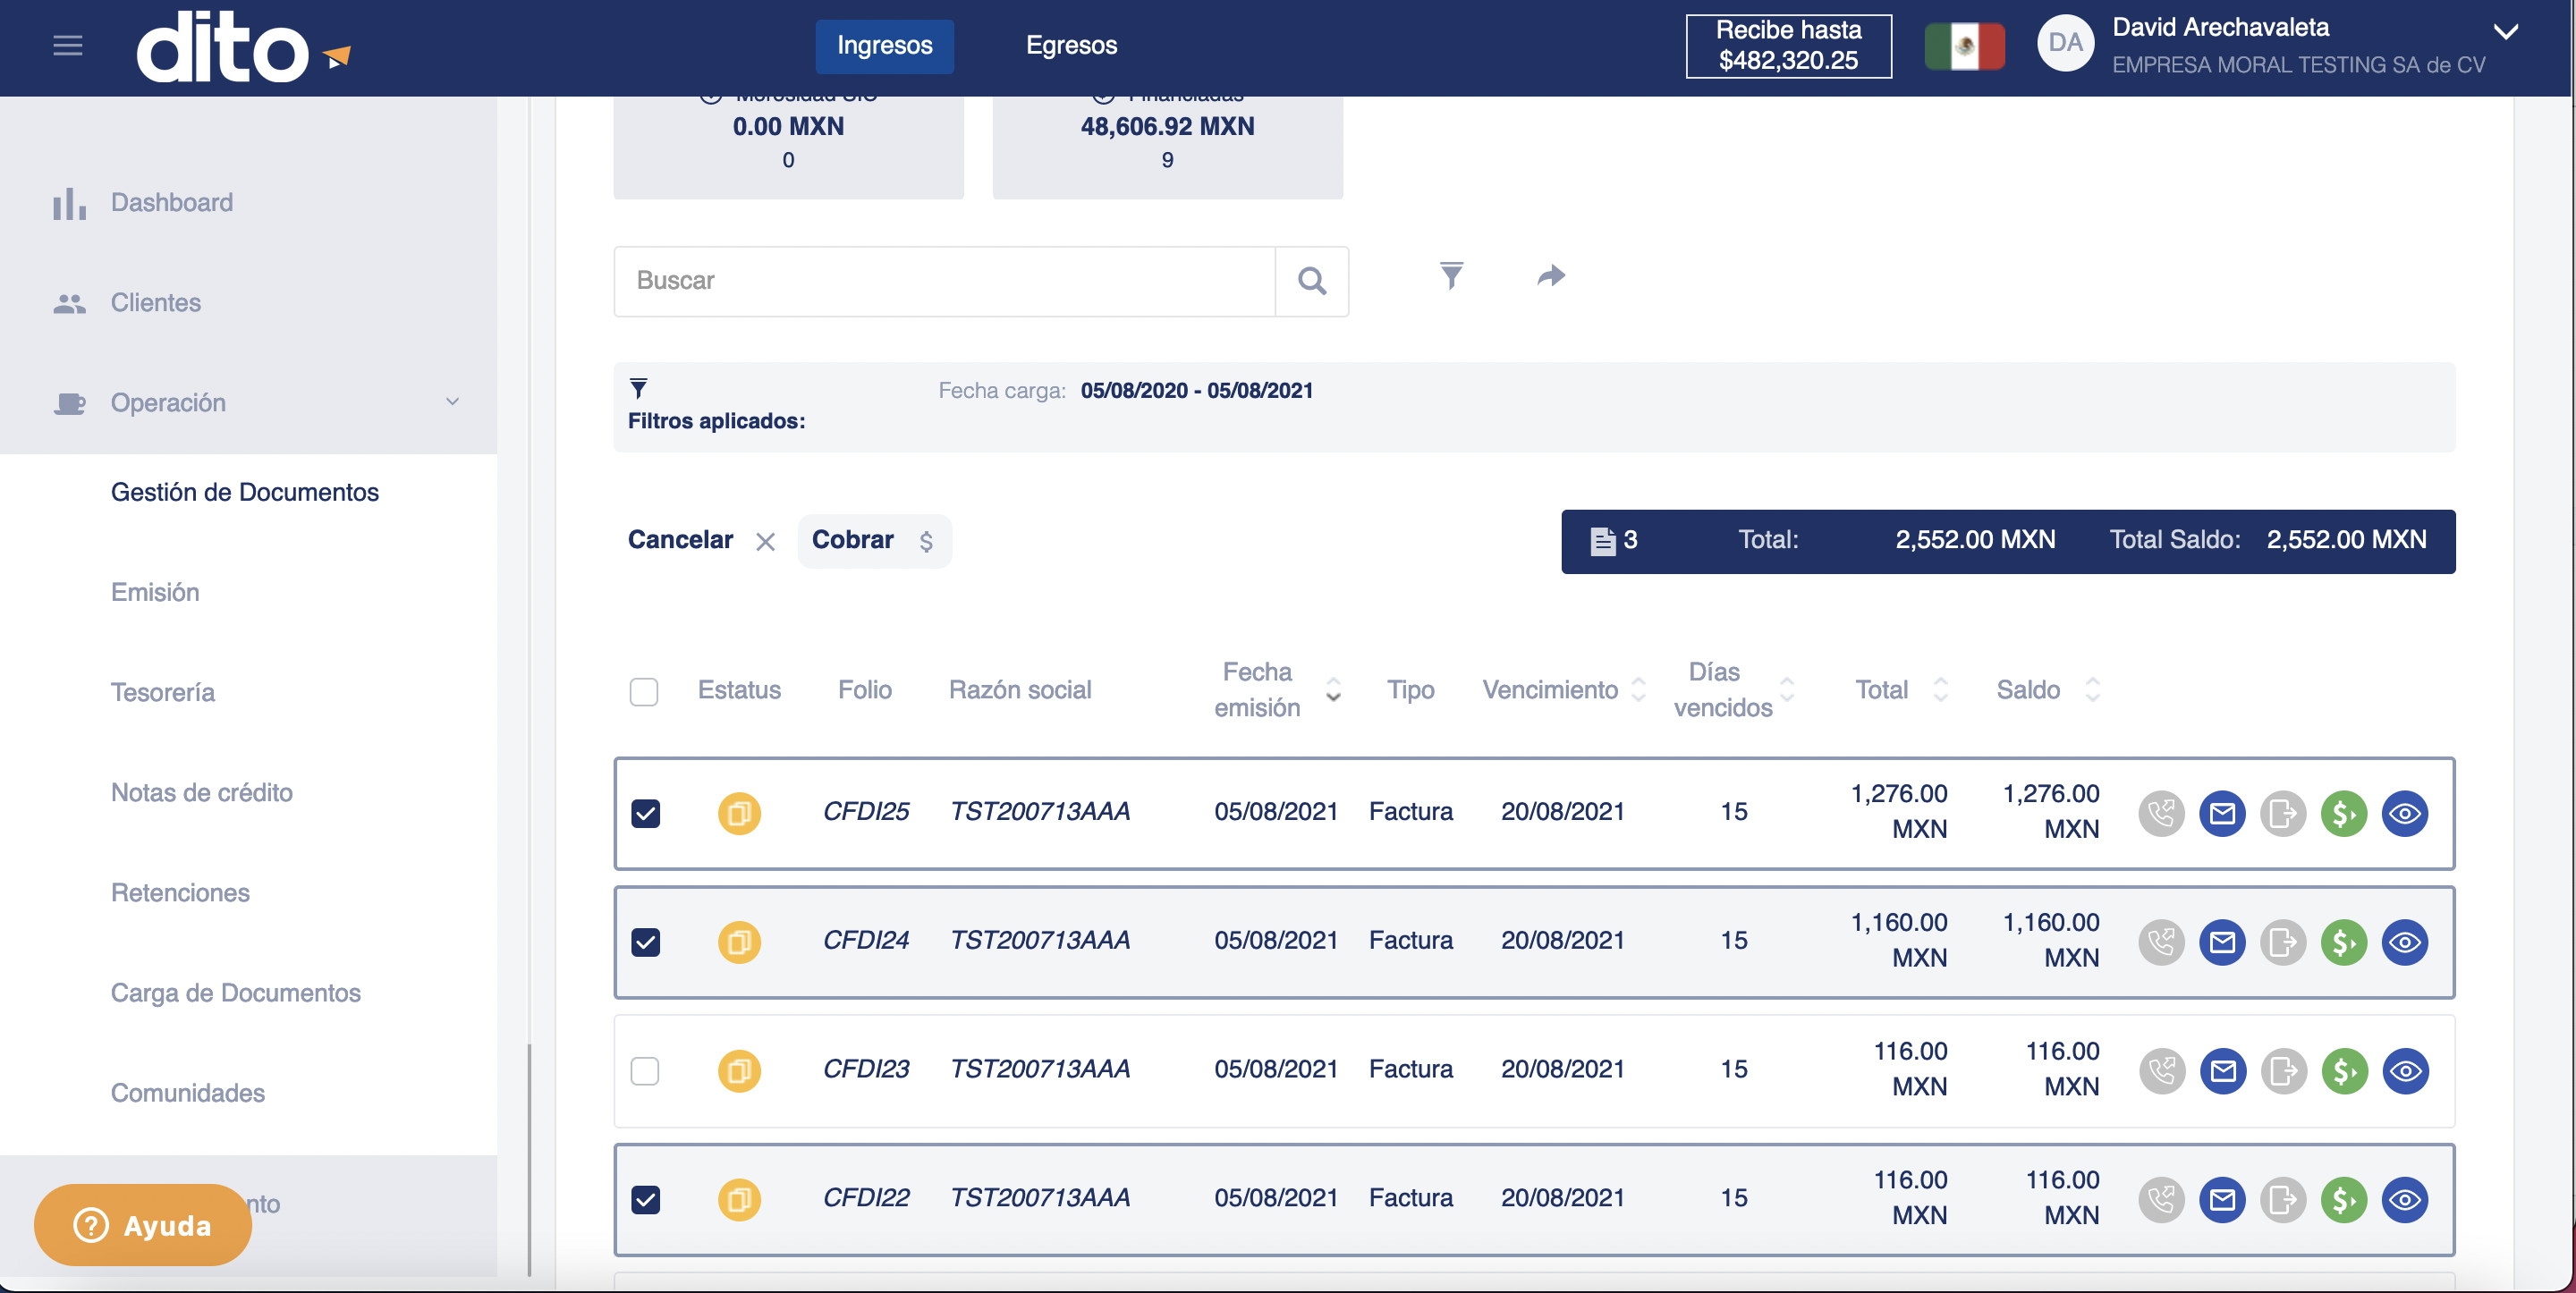Click the email icon in CFDI24 row
This screenshot has height=1293, width=2576.
coord(2222,942)
